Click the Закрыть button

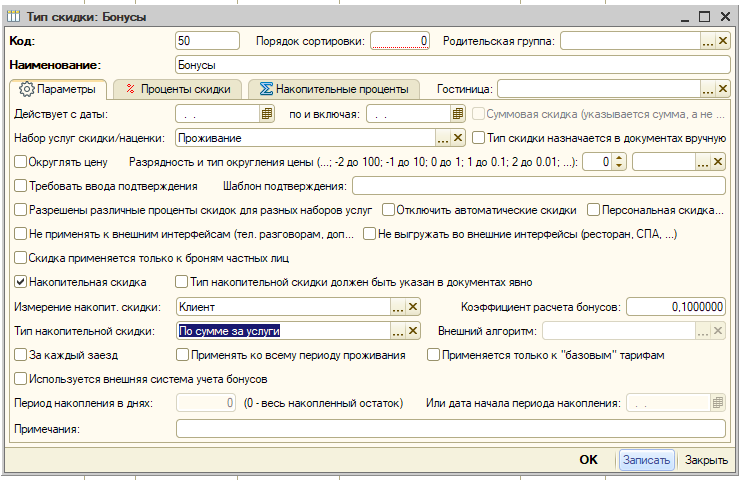pos(706,460)
